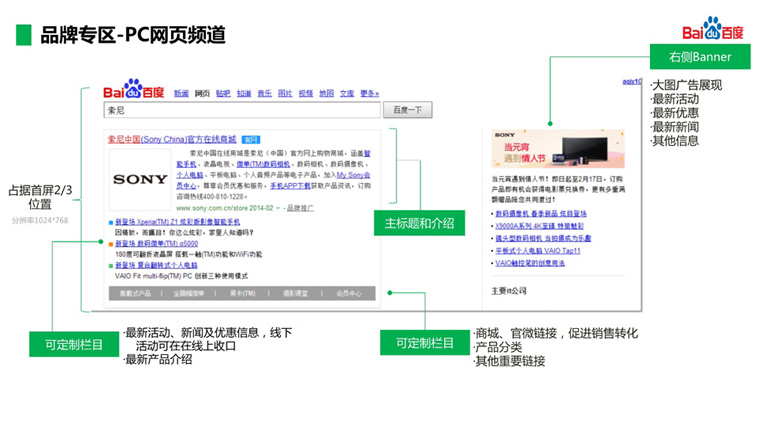Open the 地图 tab in Baidu nav

327,93
